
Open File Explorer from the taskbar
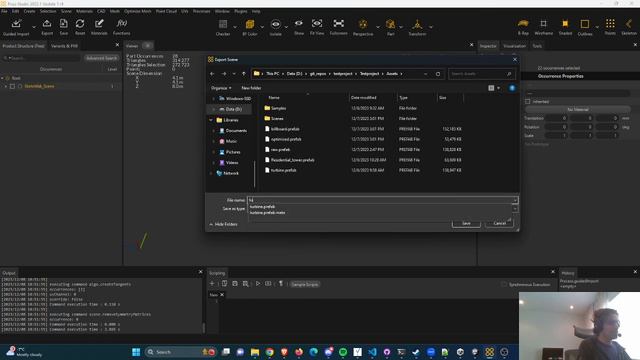click(255, 352)
